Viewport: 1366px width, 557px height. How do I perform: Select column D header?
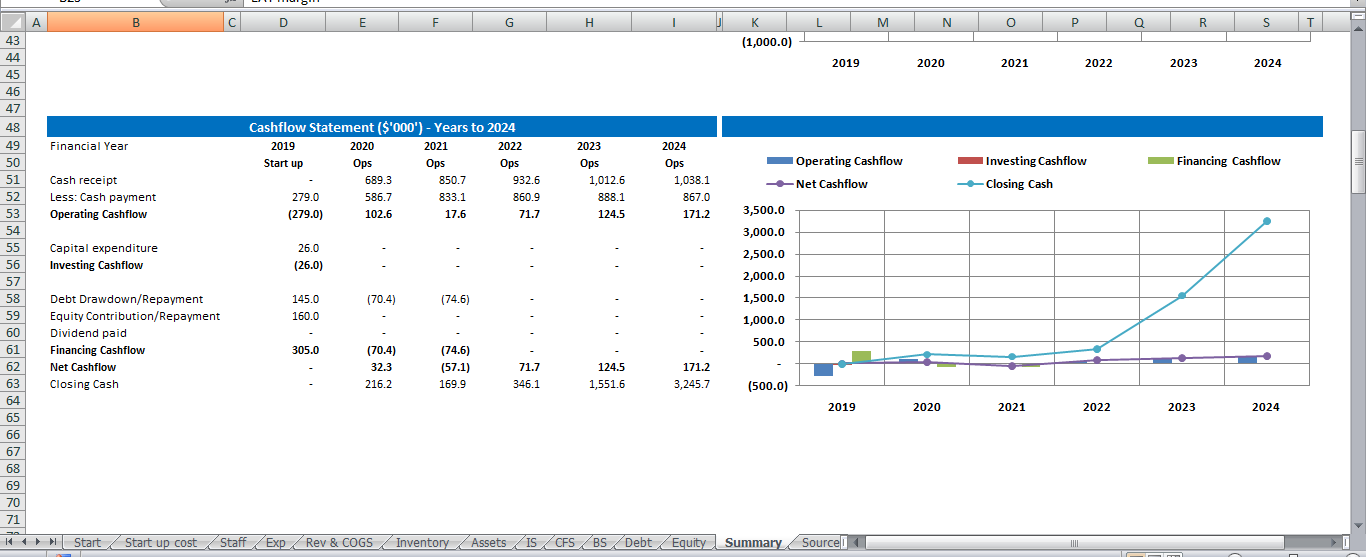click(x=283, y=22)
